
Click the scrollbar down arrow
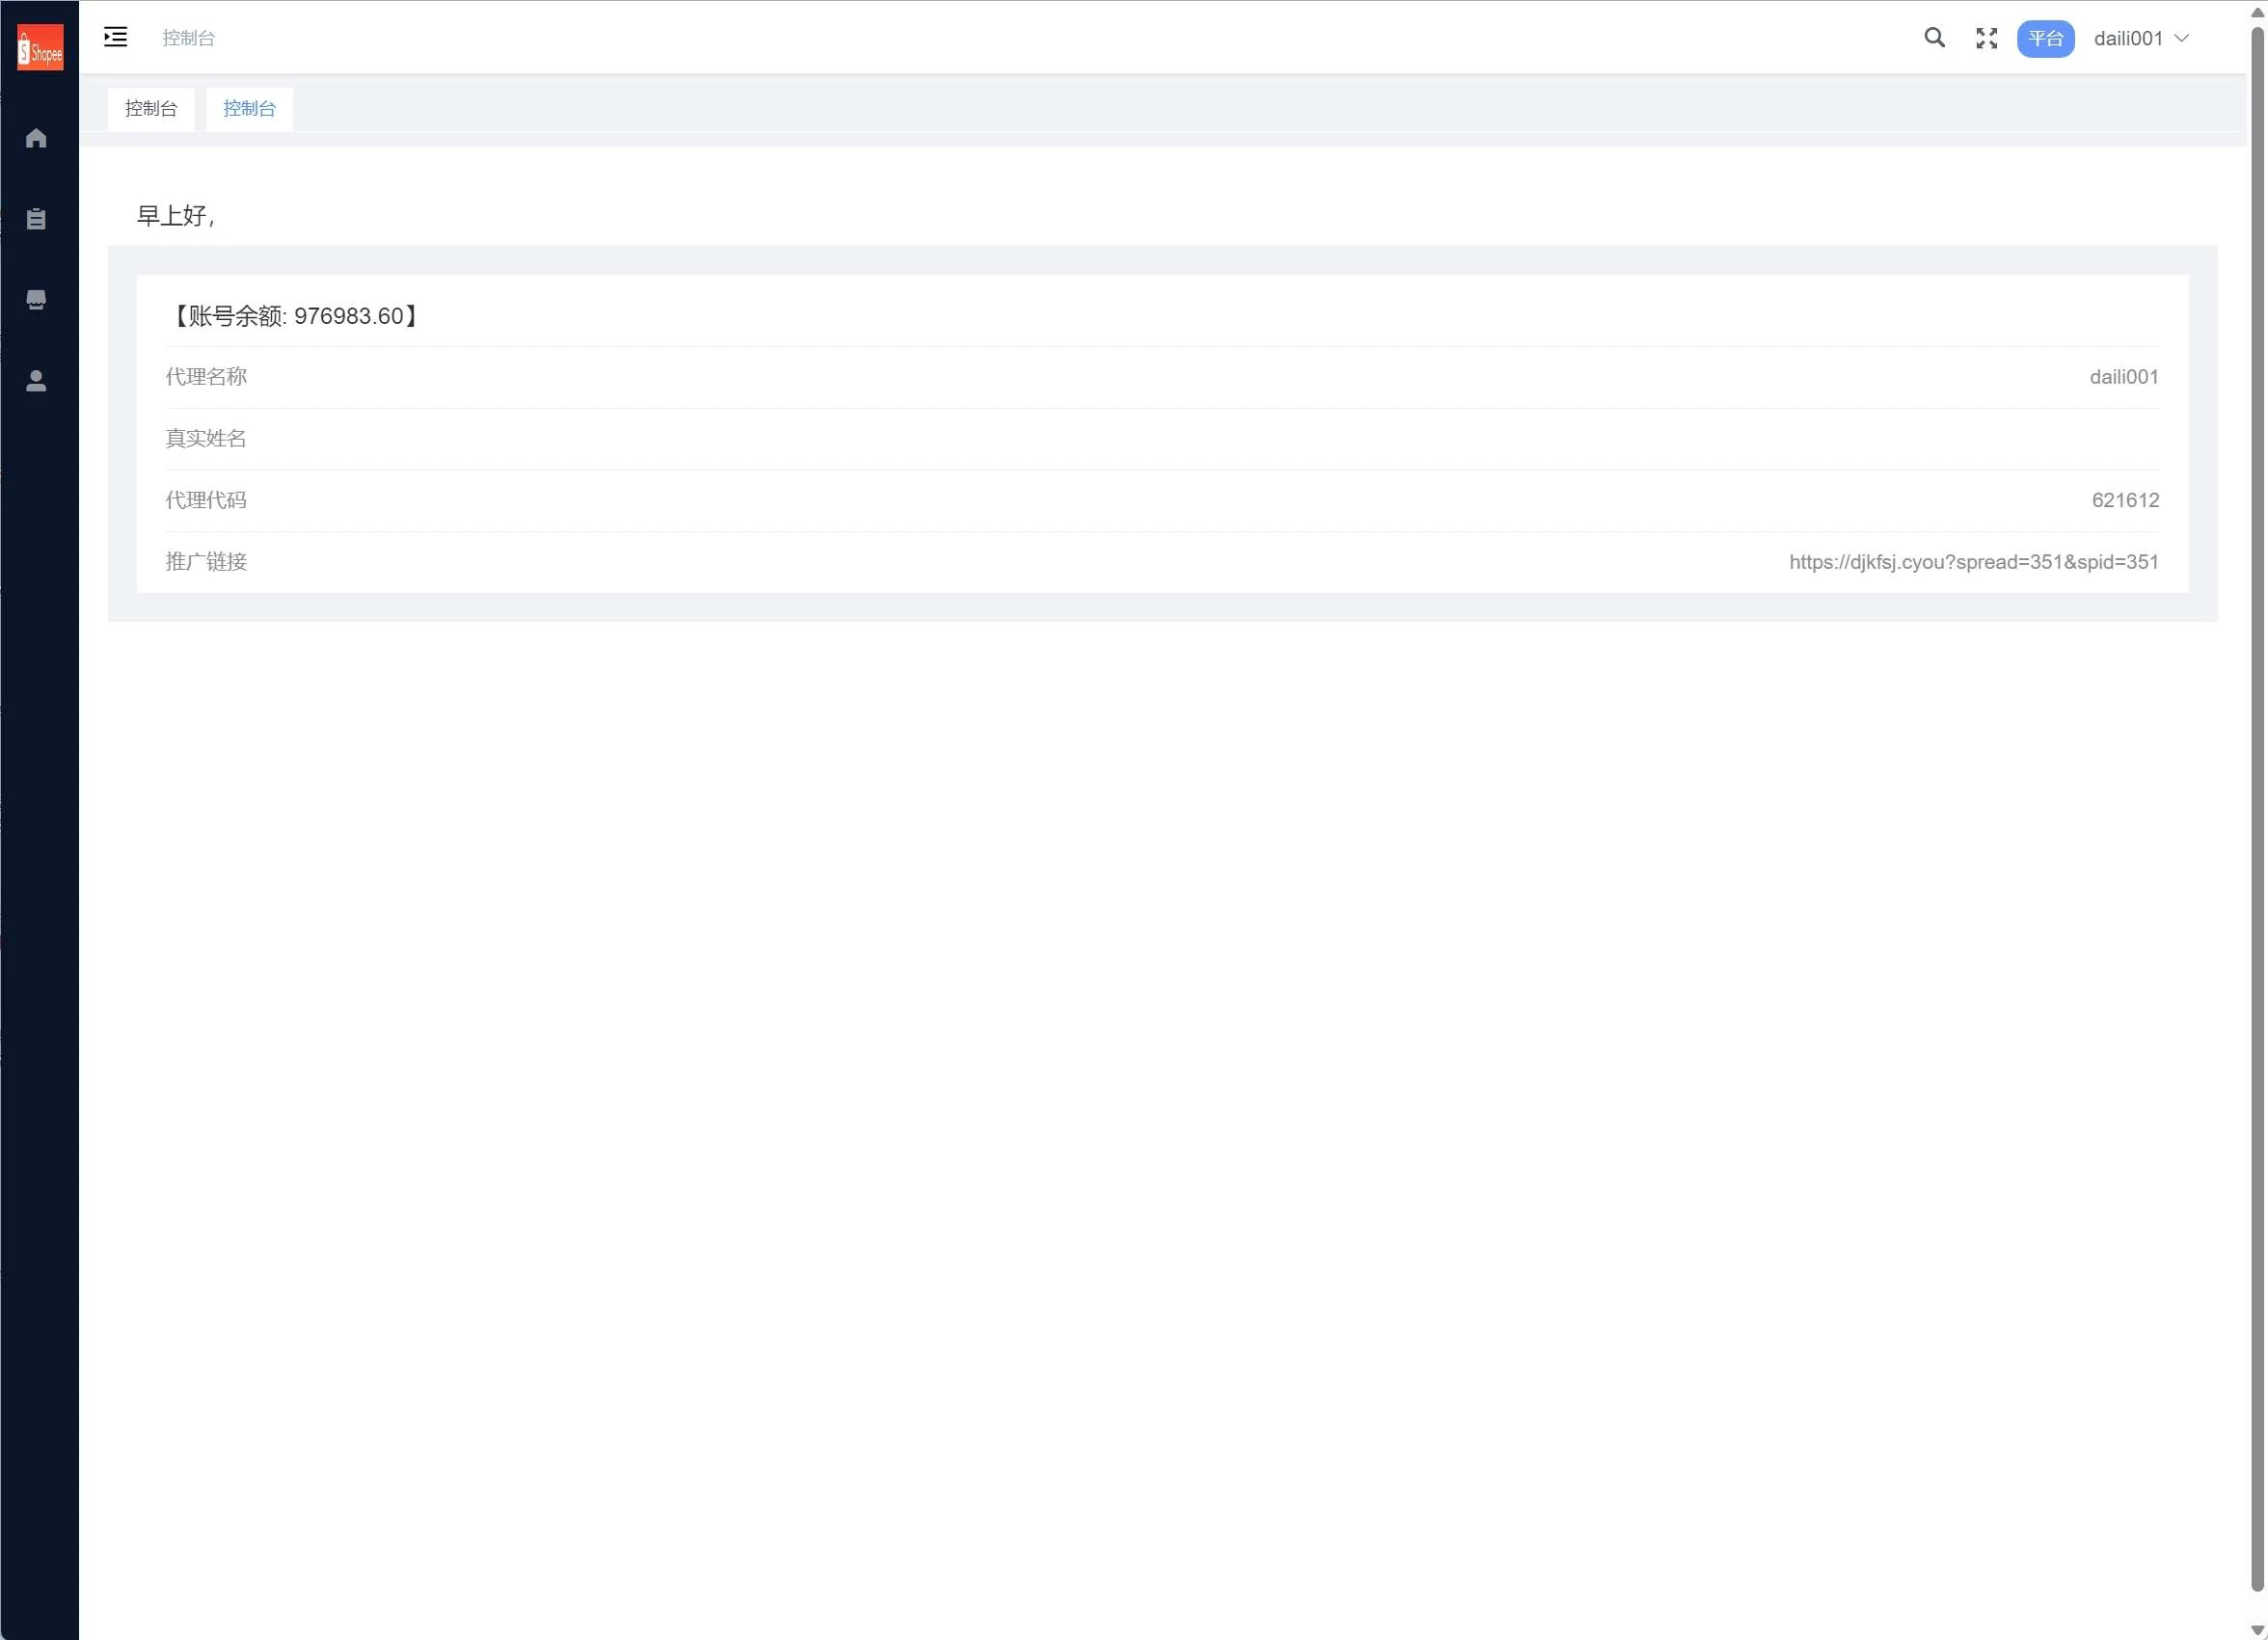point(2257,1630)
